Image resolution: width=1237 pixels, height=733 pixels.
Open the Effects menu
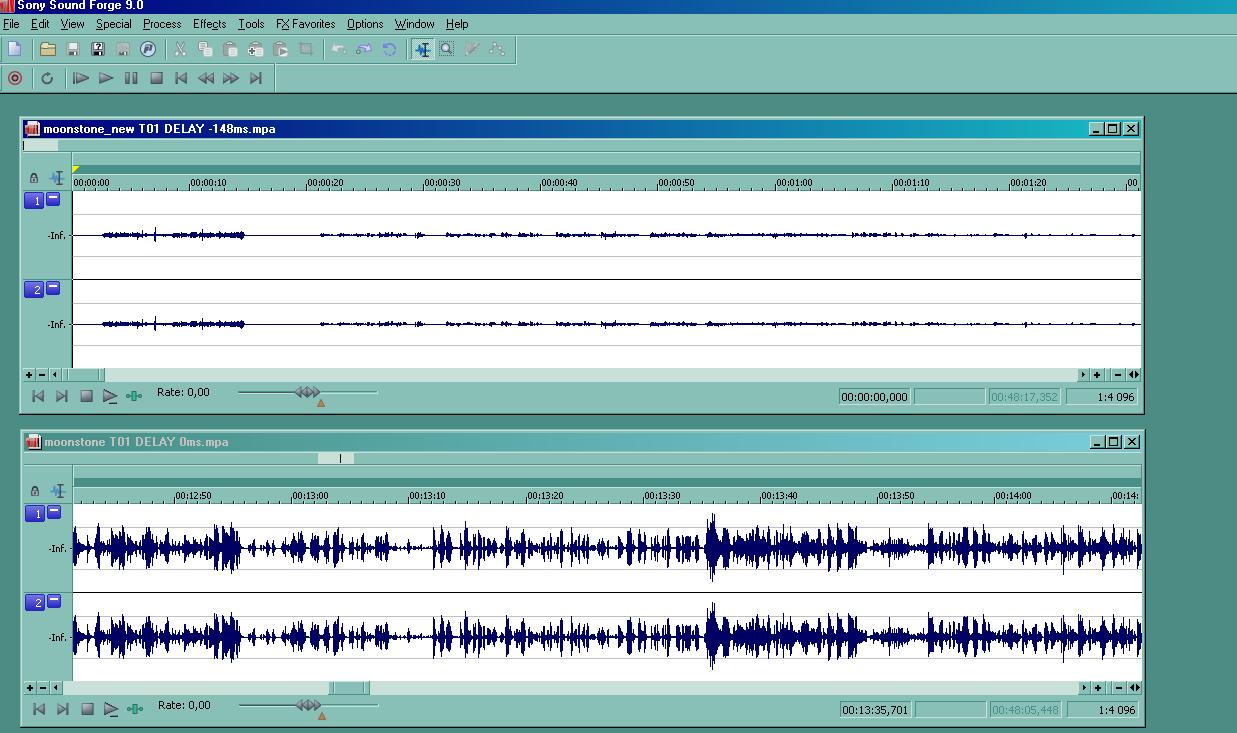tap(209, 24)
